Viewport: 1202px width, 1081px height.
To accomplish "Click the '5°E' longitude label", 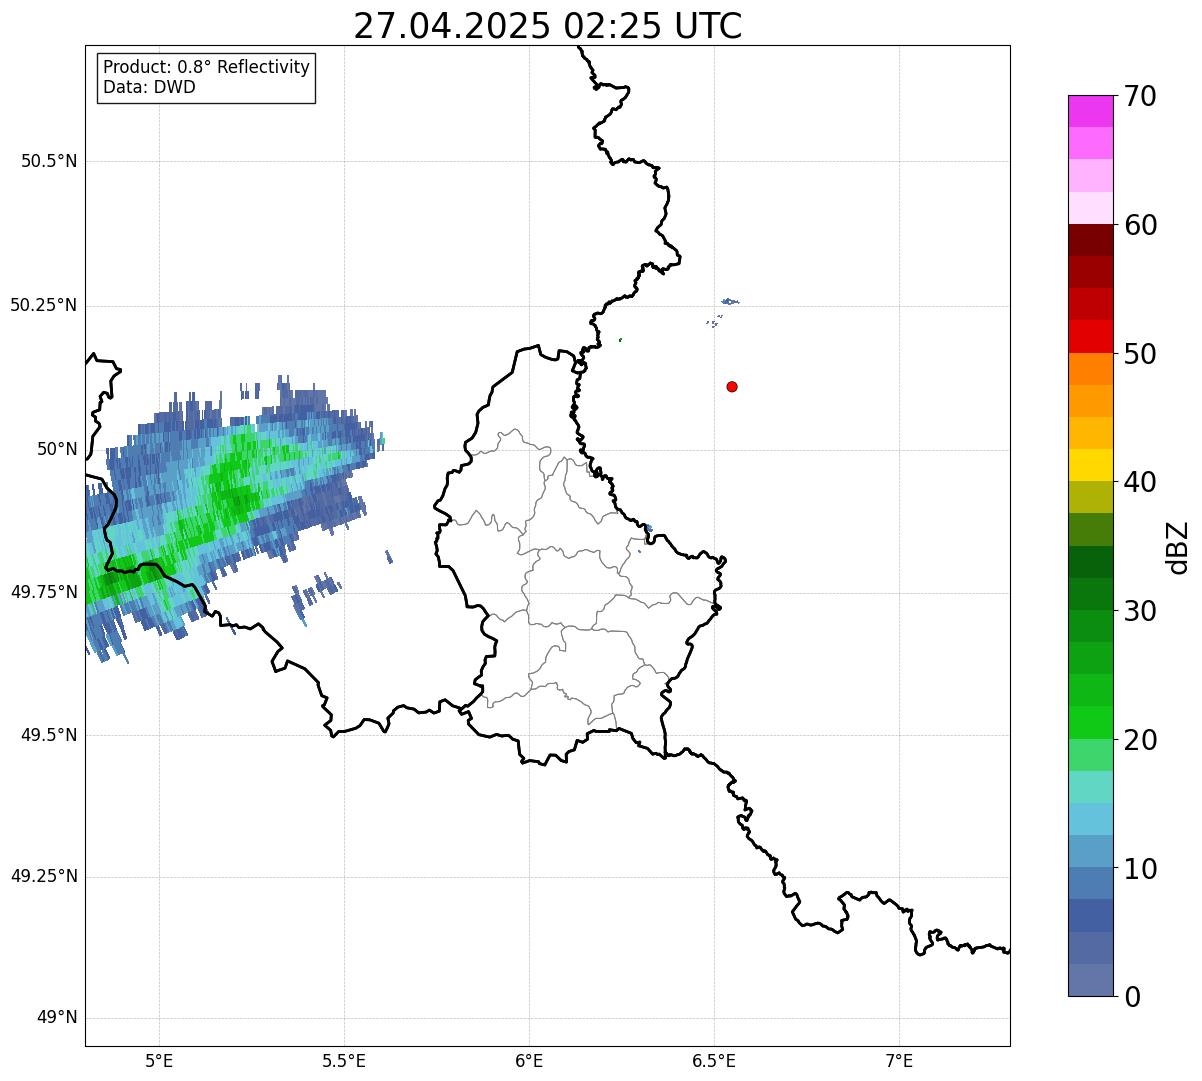I will click(x=159, y=1062).
